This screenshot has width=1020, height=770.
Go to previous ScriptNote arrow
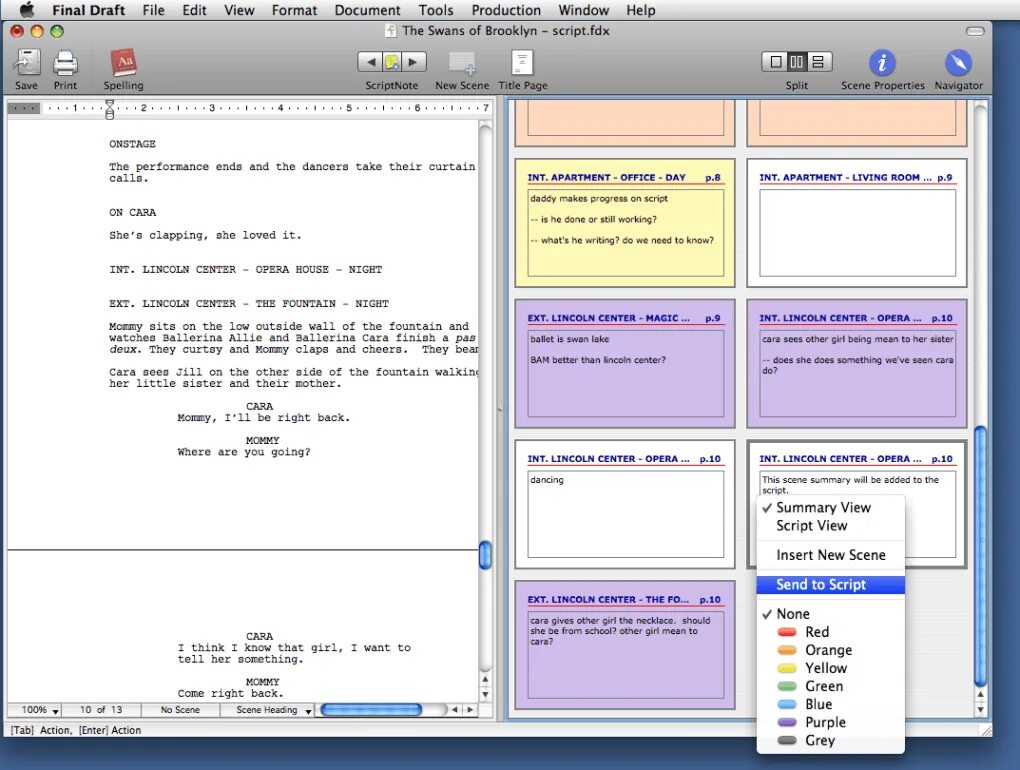tap(370, 62)
